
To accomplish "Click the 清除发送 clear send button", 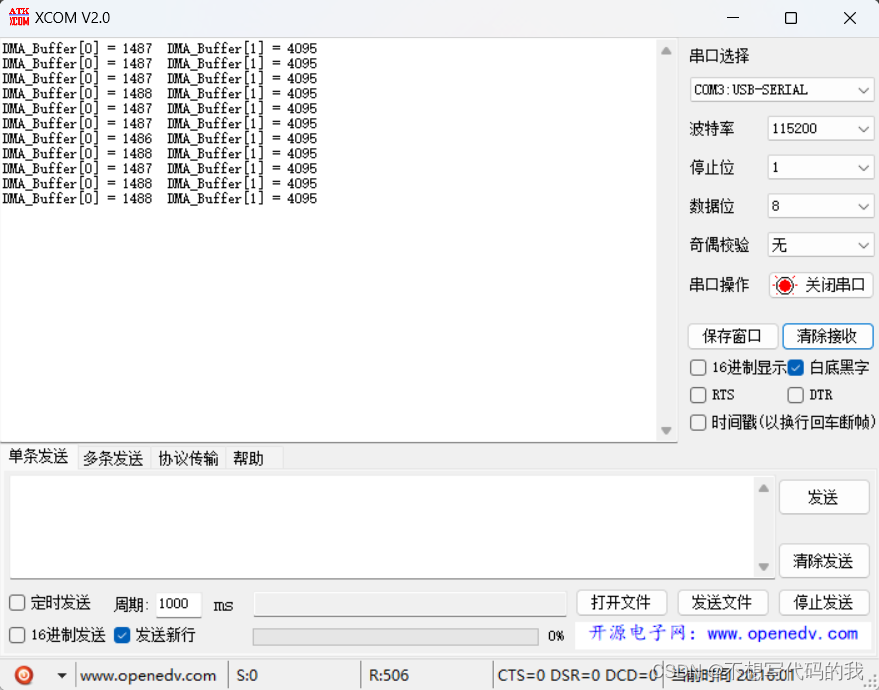I will point(824,561).
